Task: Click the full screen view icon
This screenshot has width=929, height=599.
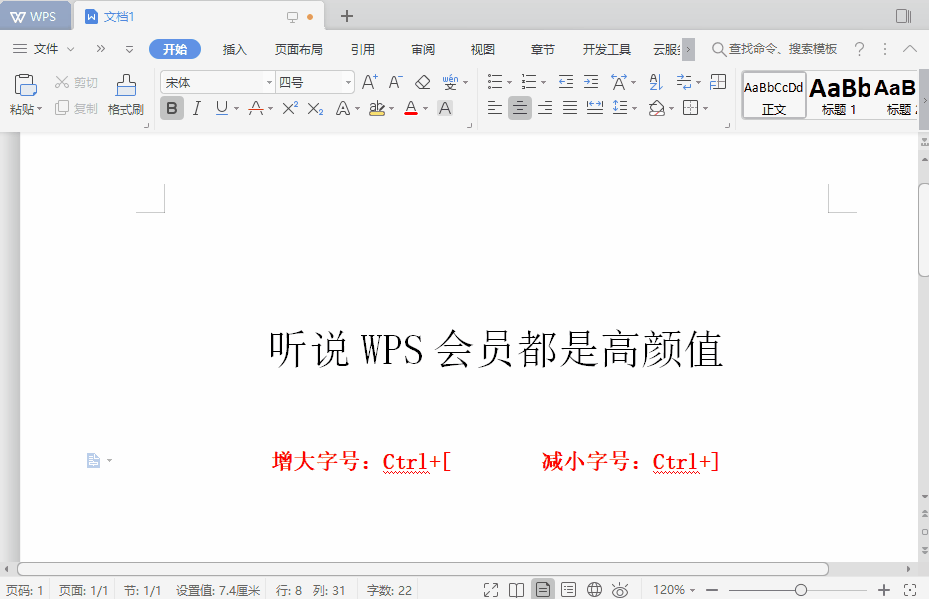Action: pos(491,590)
